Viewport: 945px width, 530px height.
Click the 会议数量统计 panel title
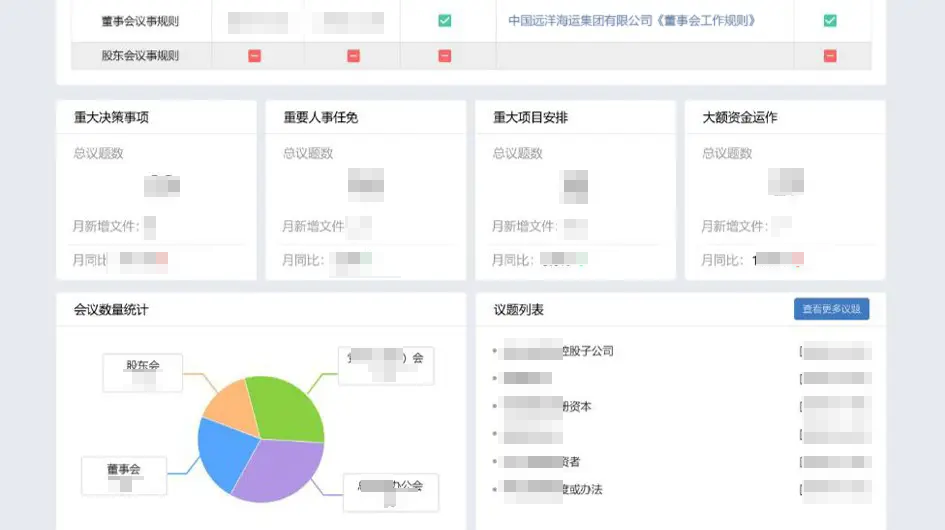click(x=111, y=310)
